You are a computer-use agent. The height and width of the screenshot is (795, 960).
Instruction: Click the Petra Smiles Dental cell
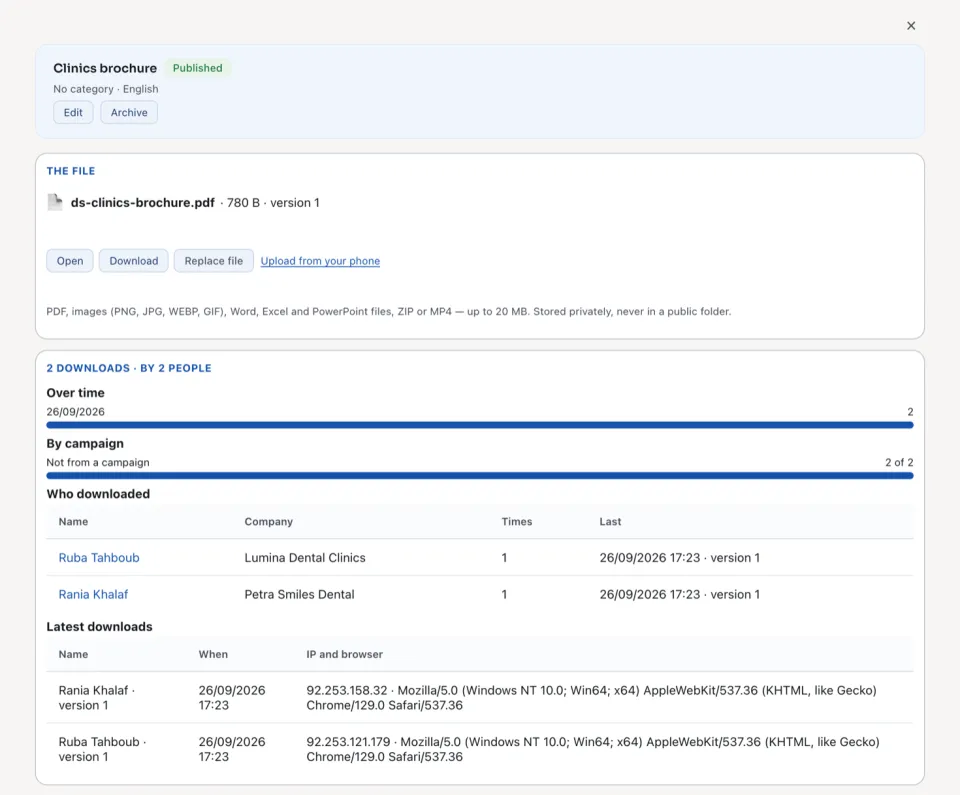pos(299,595)
